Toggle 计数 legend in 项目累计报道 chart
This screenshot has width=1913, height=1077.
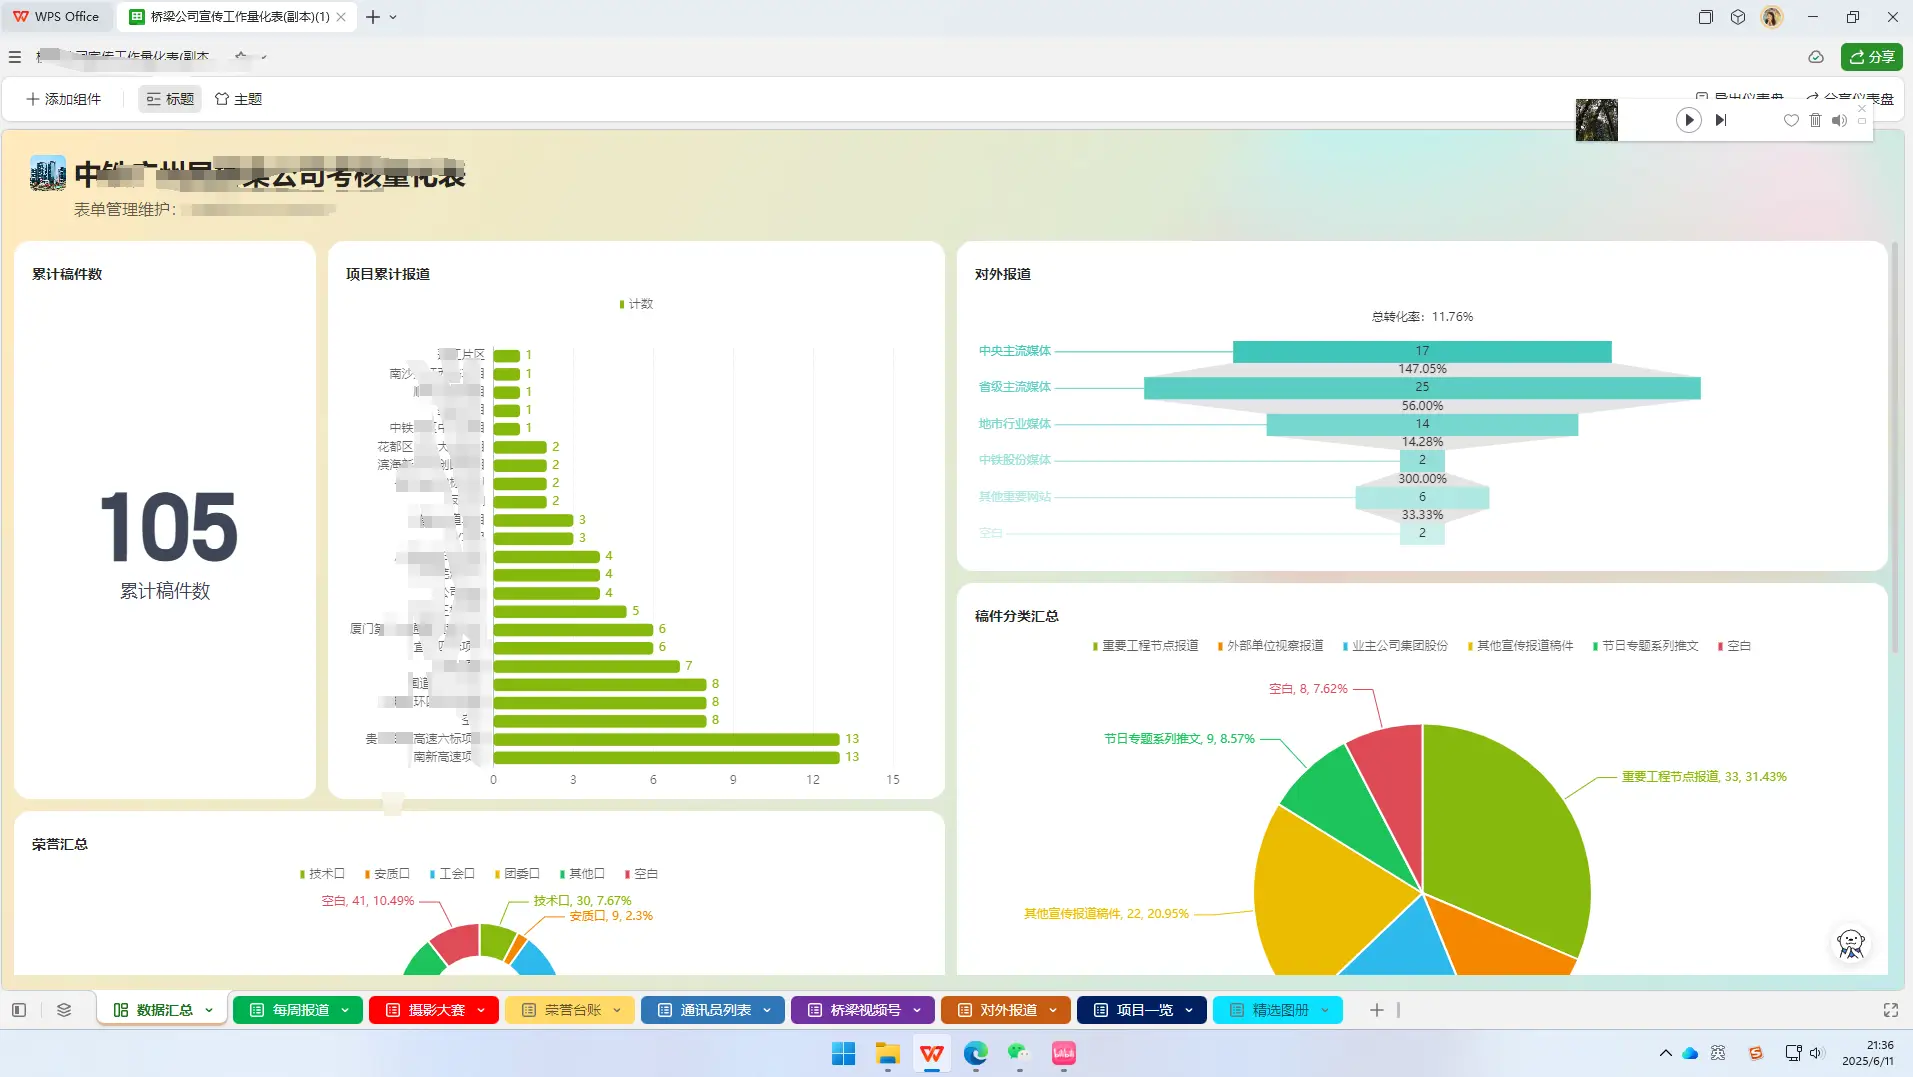[x=636, y=304]
